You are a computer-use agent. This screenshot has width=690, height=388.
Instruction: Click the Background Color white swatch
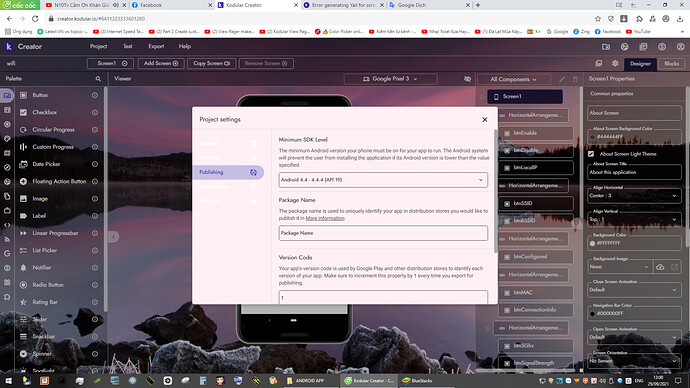click(592, 243)
